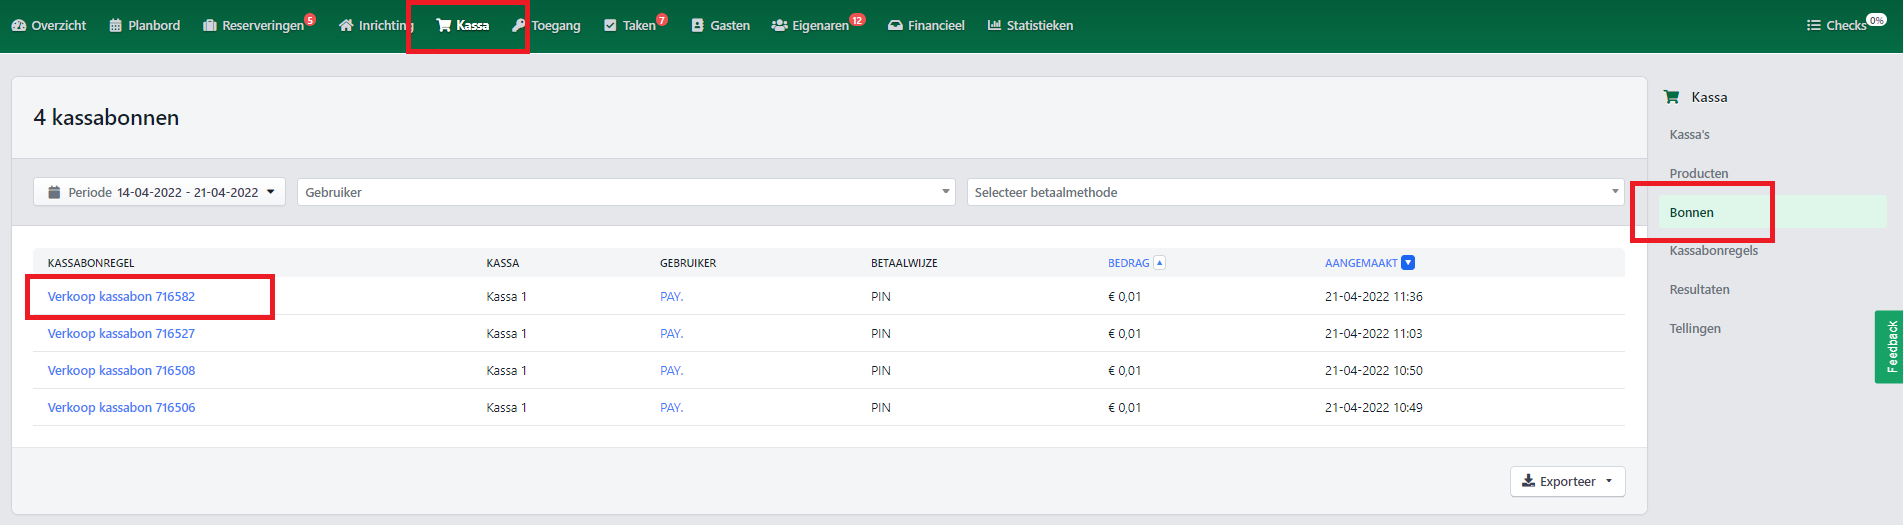Open the Overzicht dashboard tab

[49, 25]
